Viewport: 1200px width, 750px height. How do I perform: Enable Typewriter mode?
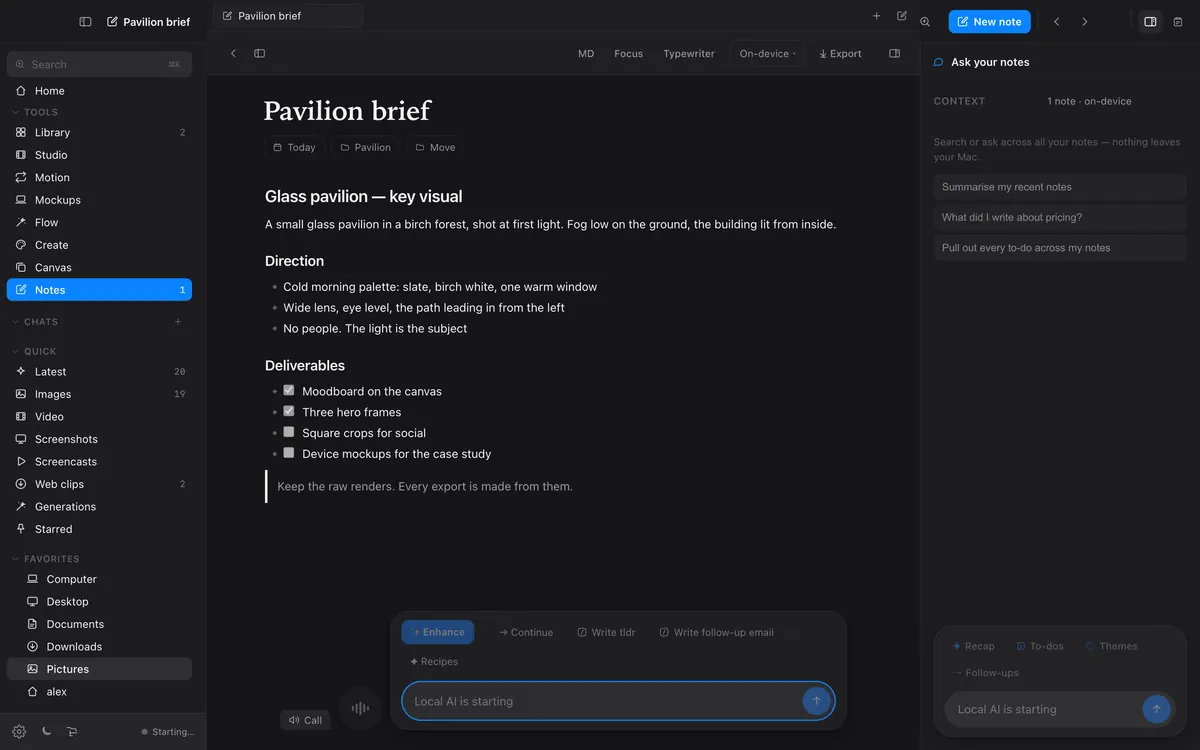689,54
